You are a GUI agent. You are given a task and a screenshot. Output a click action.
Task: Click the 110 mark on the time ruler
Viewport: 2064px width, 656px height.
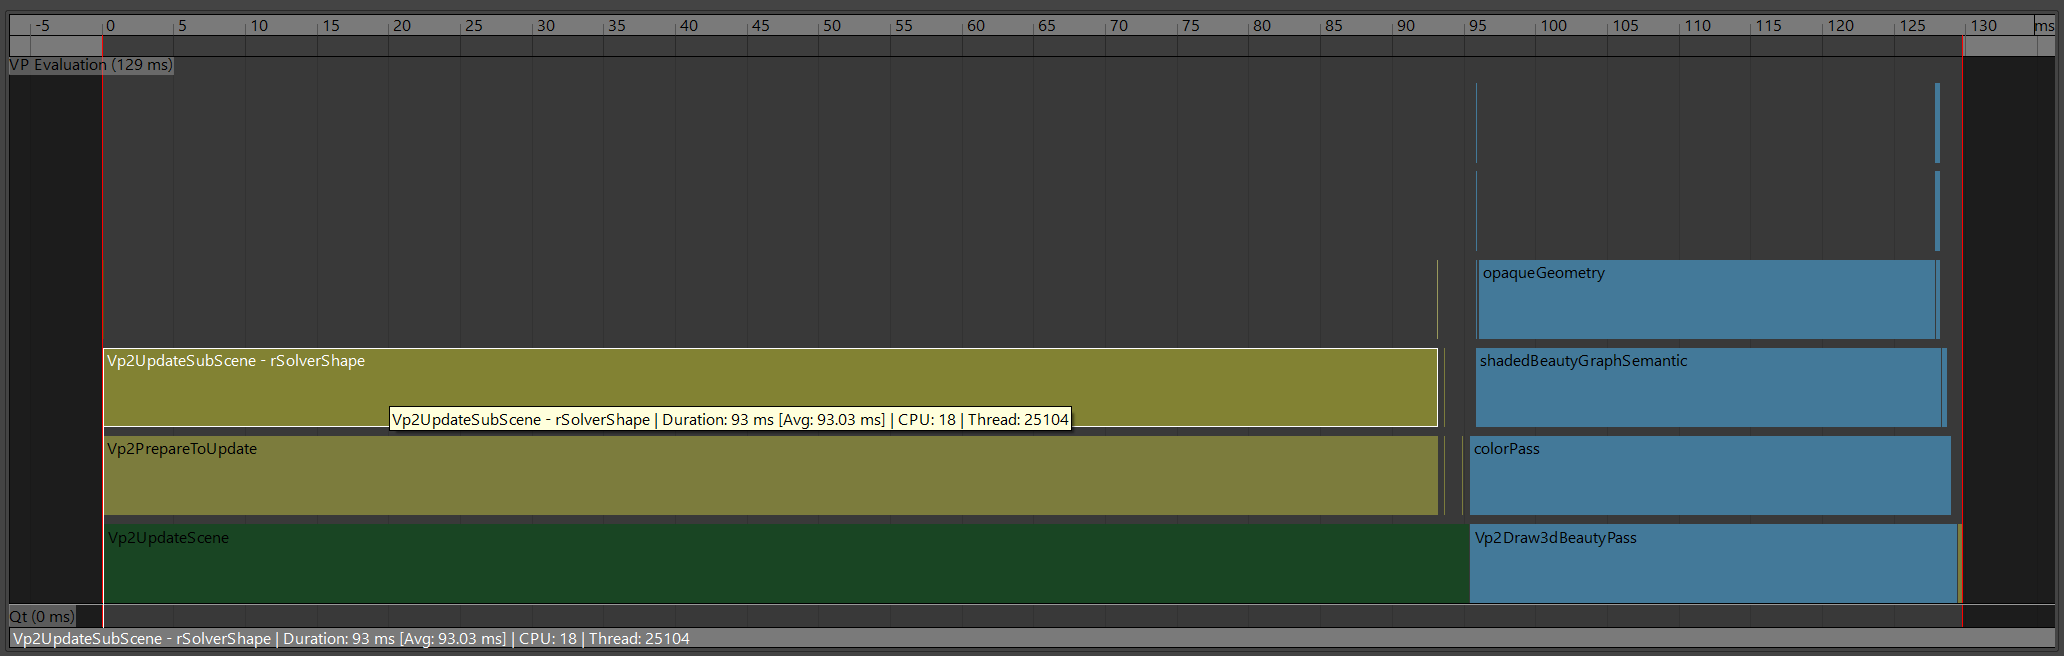click(x=1697, y=26)
